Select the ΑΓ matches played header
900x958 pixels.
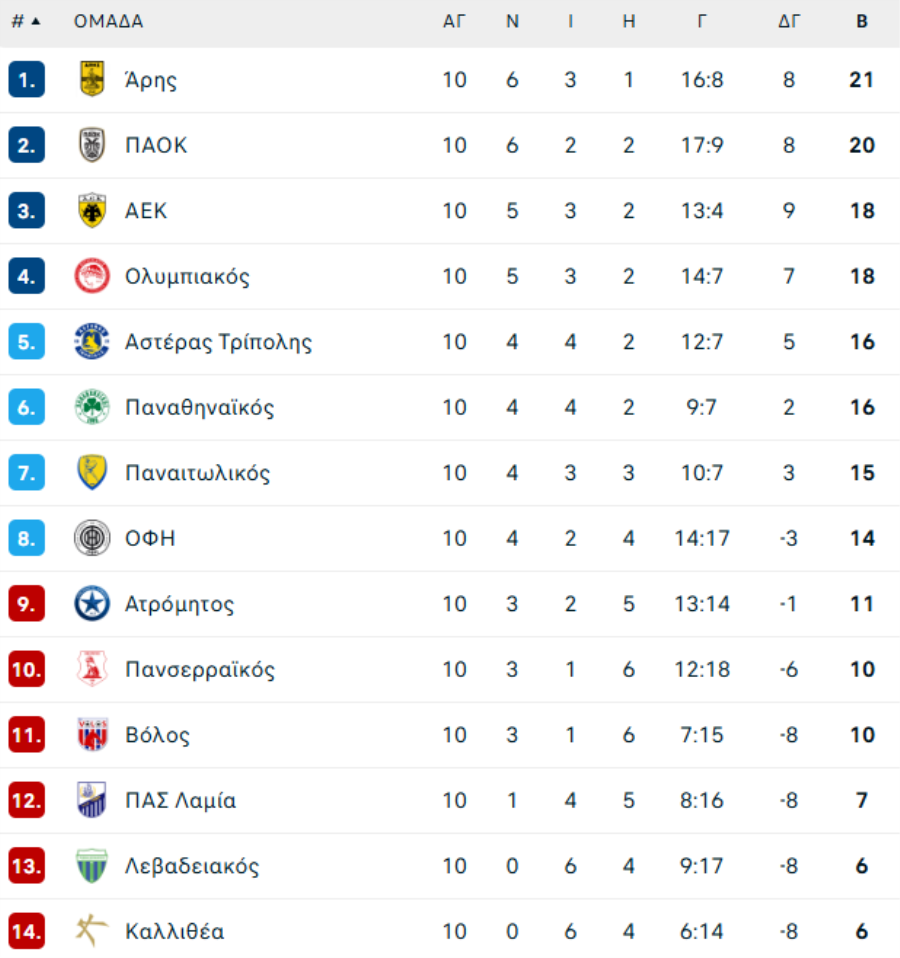[x=454, y=21]
